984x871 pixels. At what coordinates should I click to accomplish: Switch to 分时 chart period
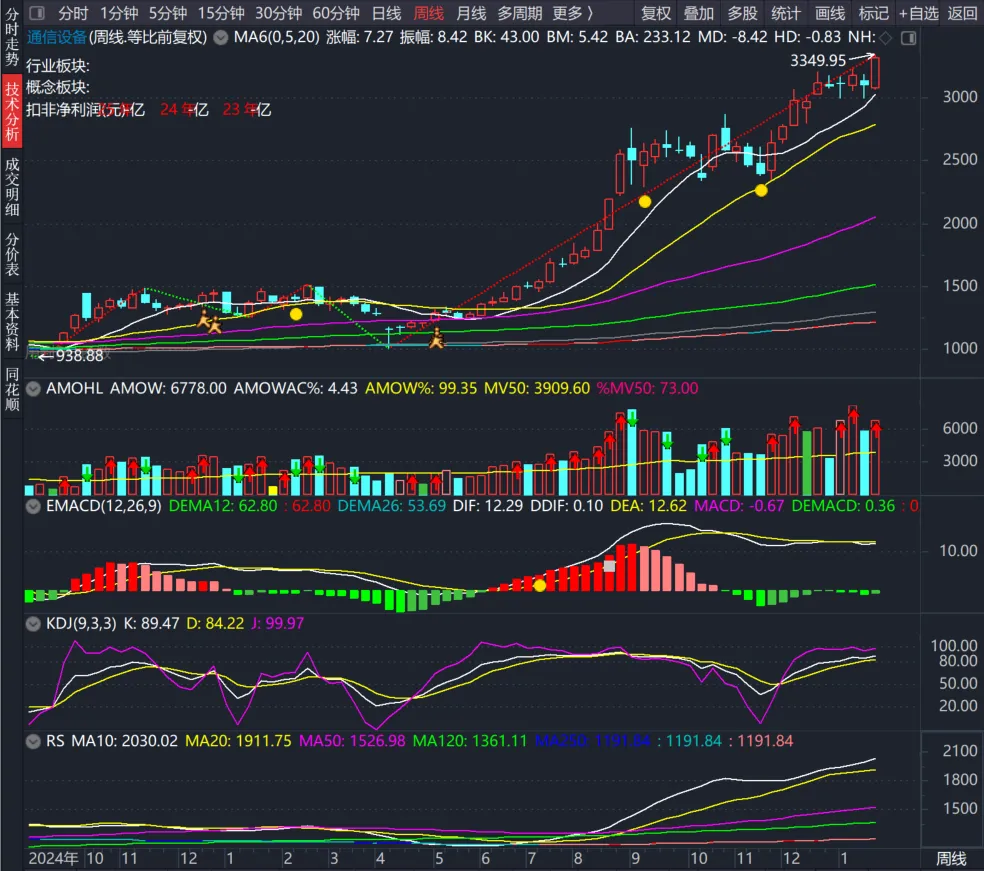point(73,13)
